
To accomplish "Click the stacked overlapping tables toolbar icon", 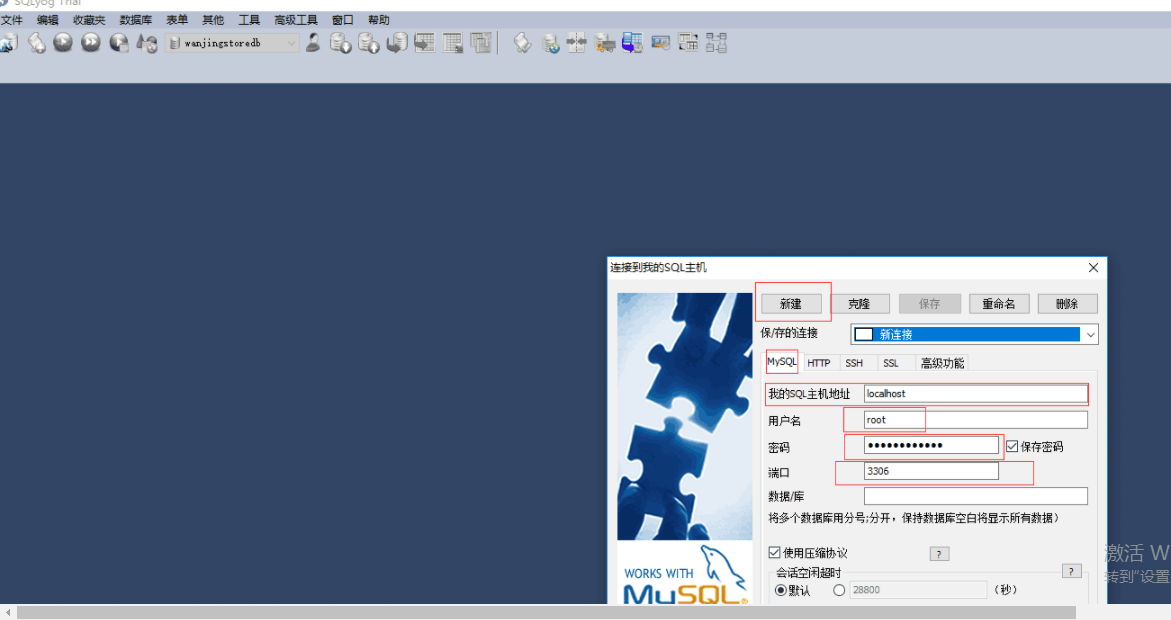I will (x=481, y=43).
